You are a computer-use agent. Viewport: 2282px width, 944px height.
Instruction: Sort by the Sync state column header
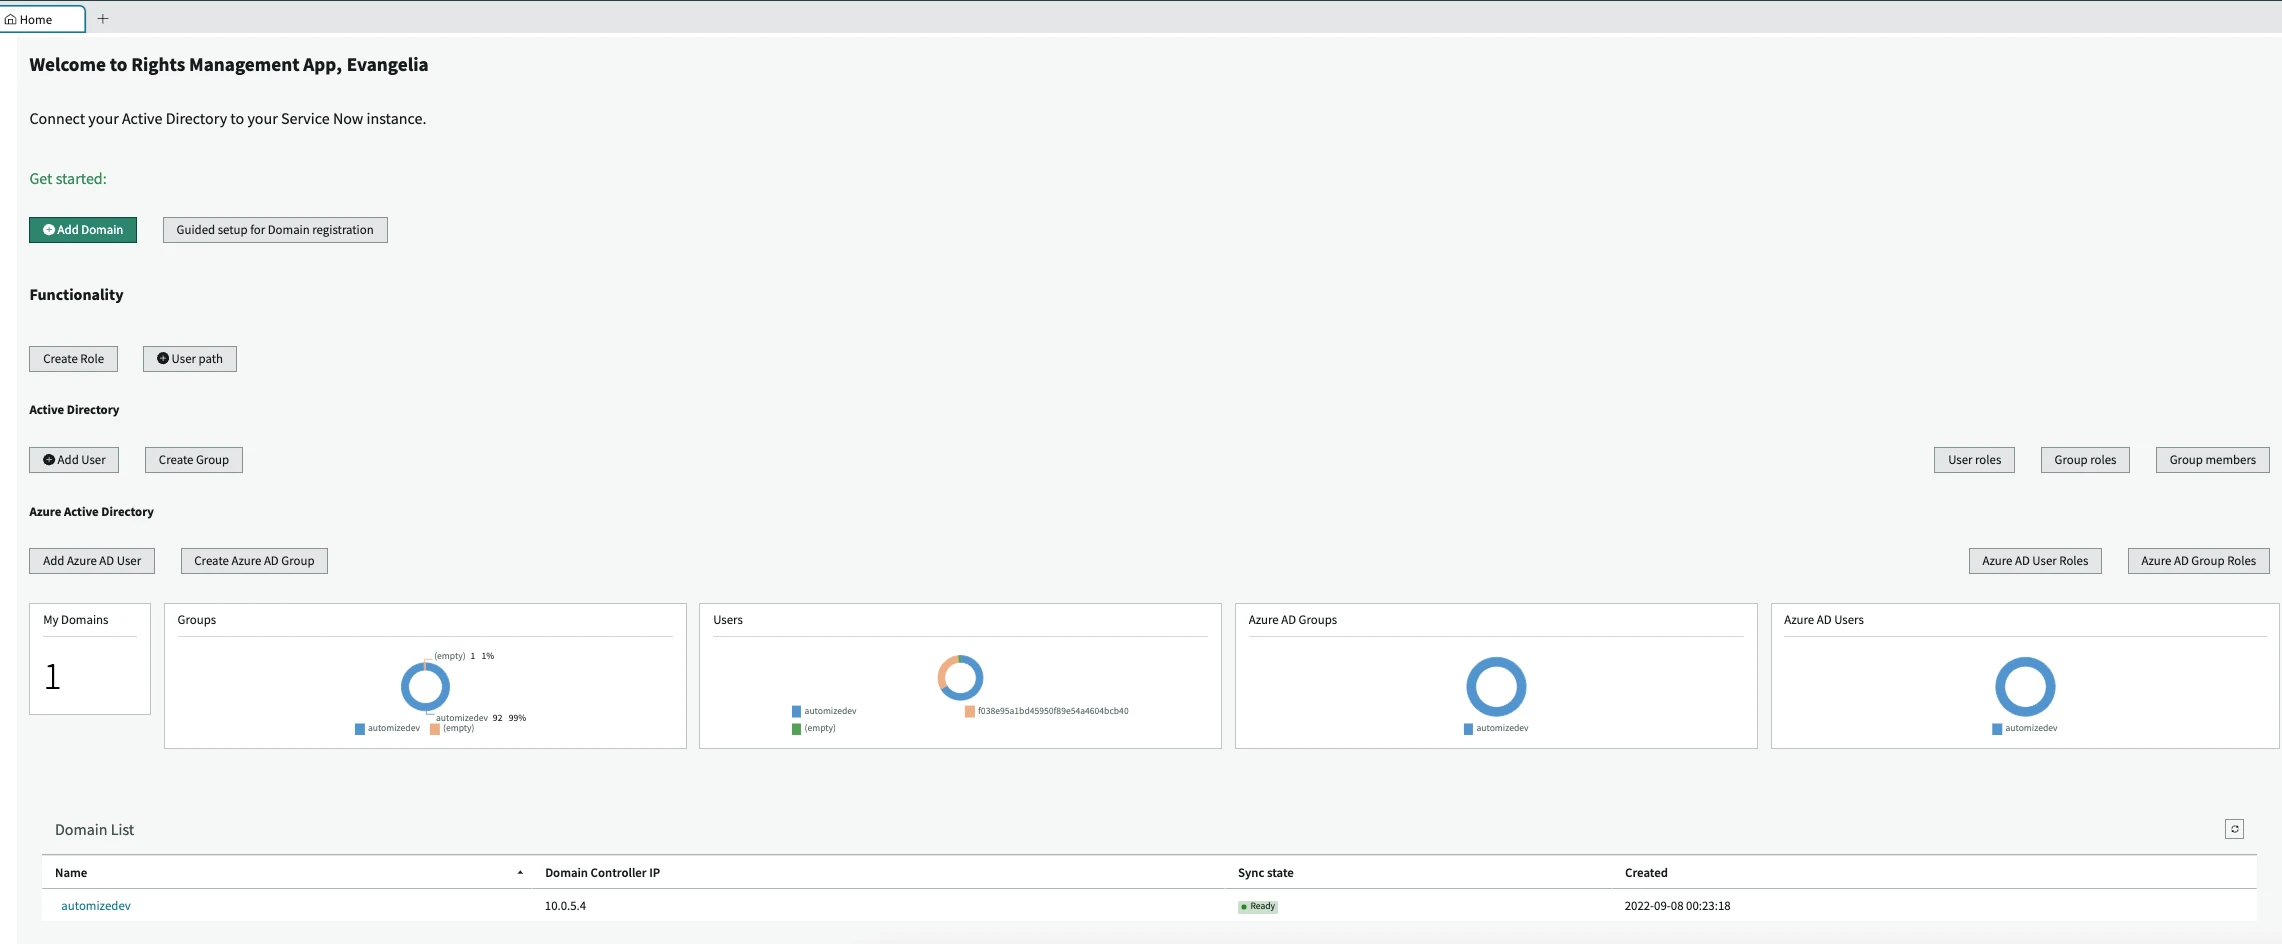tap(1265, 873)
